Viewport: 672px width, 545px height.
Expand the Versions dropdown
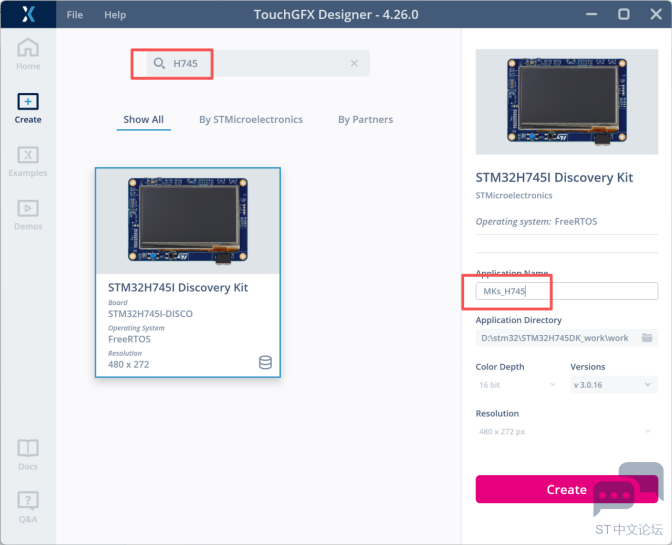pyautogui.click(x=613, y=385)
